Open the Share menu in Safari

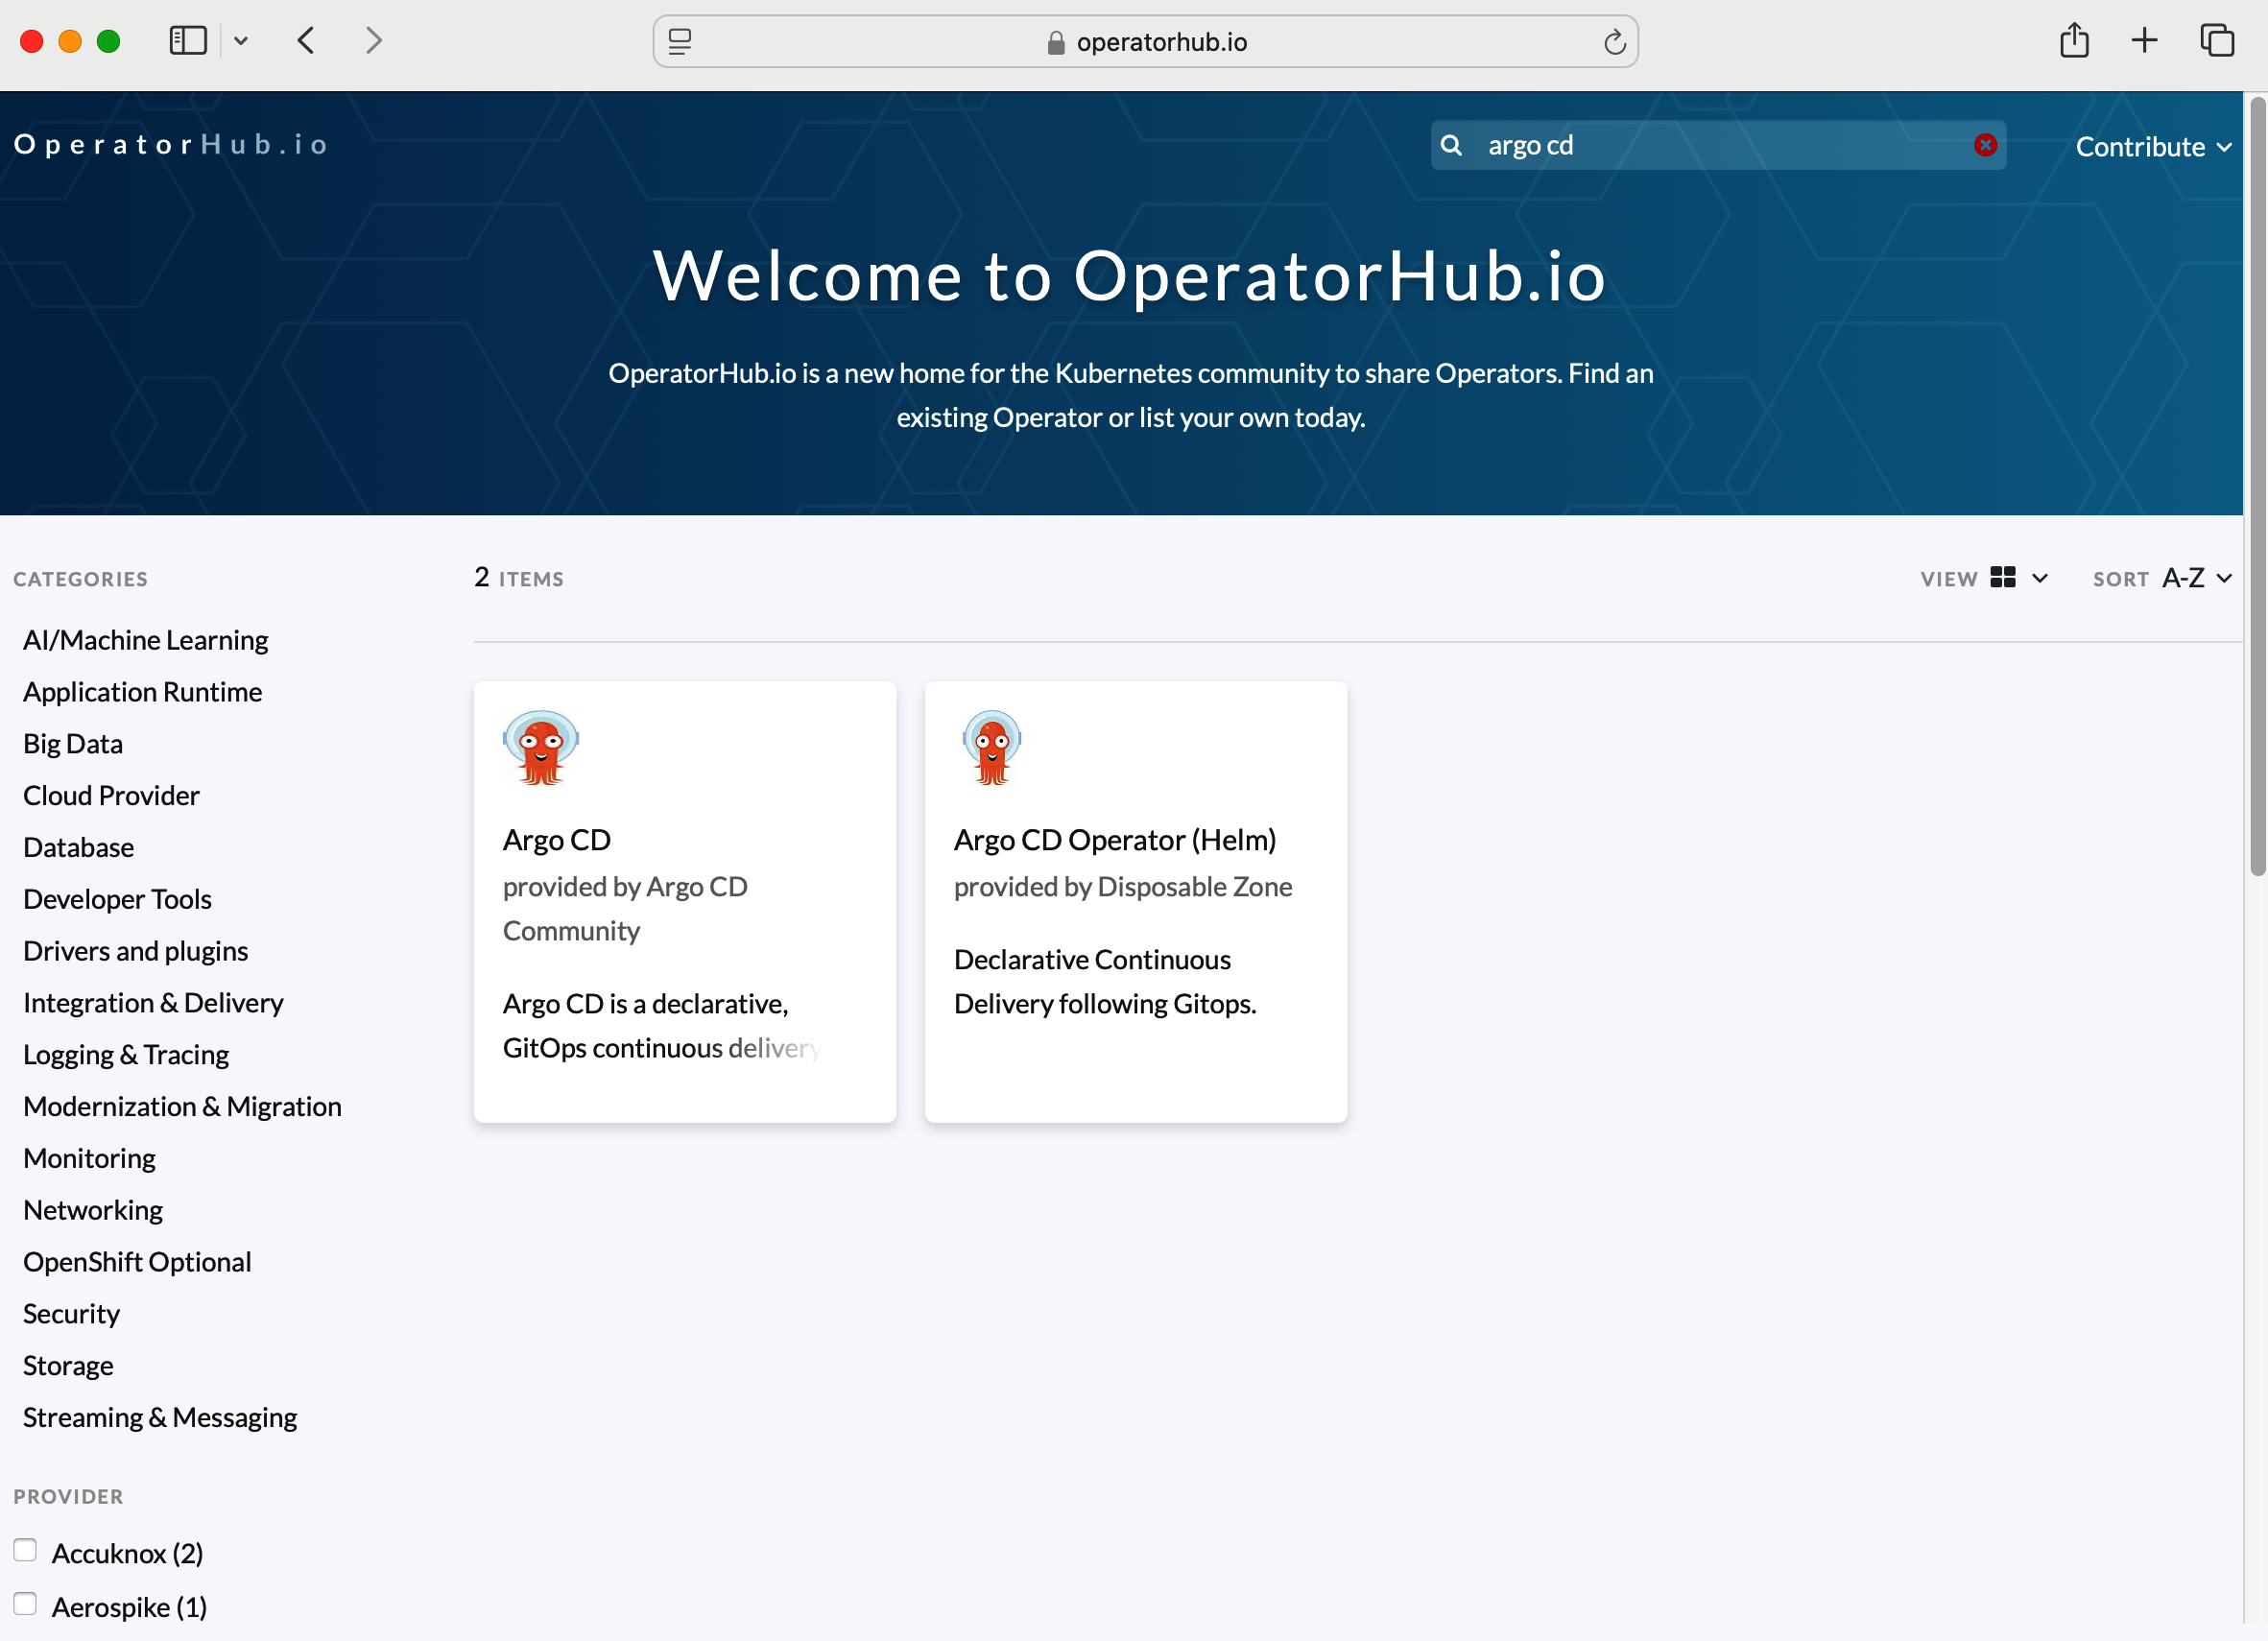point(2075,41)
